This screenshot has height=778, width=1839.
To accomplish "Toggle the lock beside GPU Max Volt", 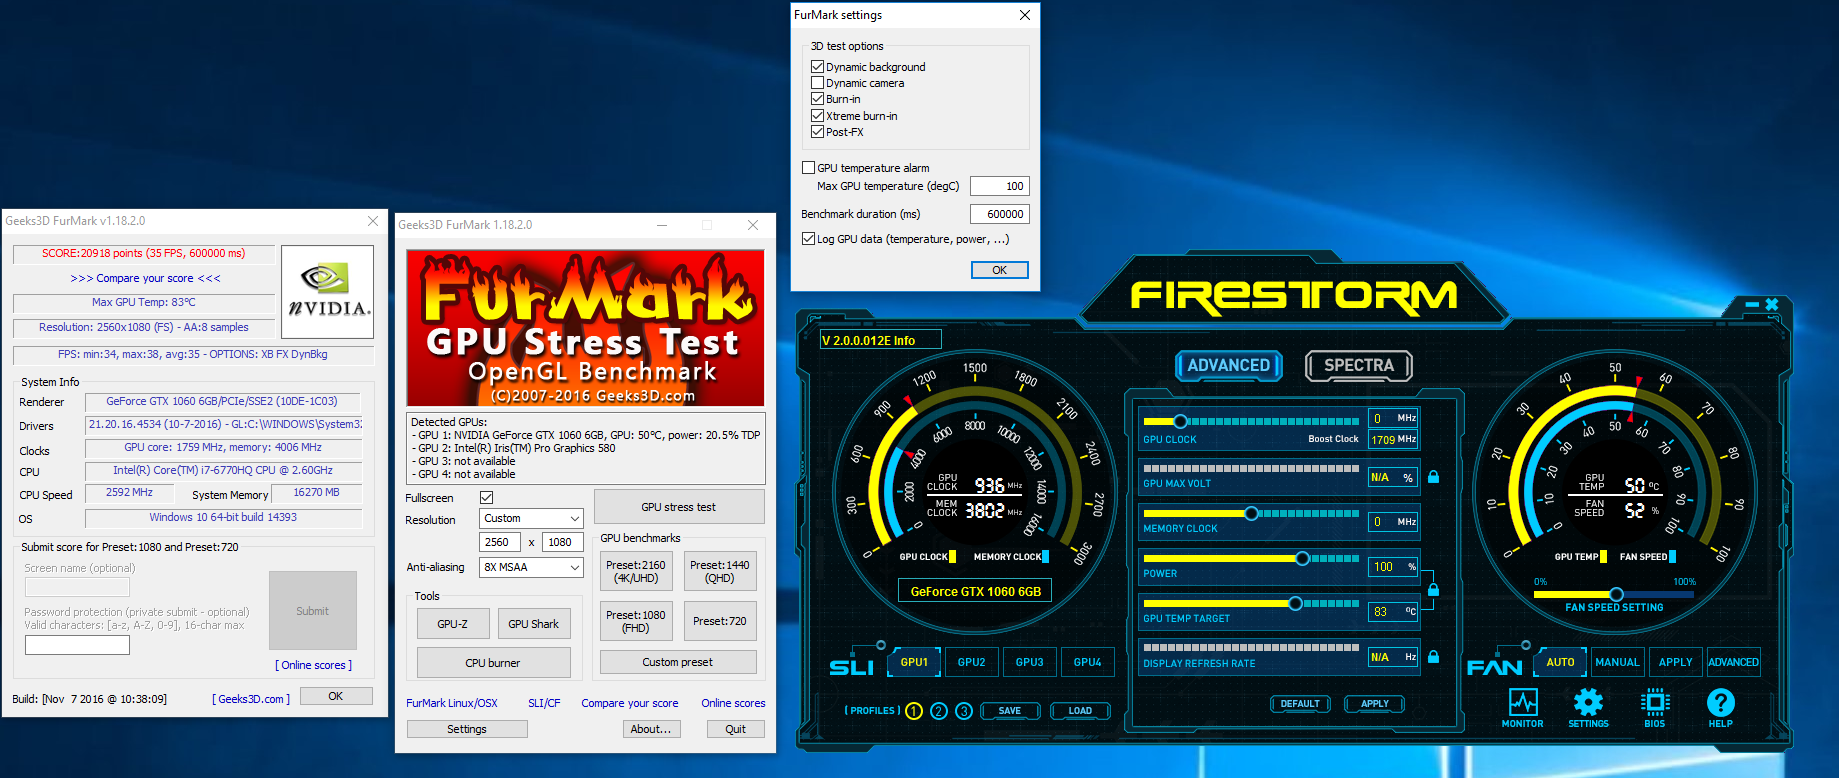I will point(1433,477).
